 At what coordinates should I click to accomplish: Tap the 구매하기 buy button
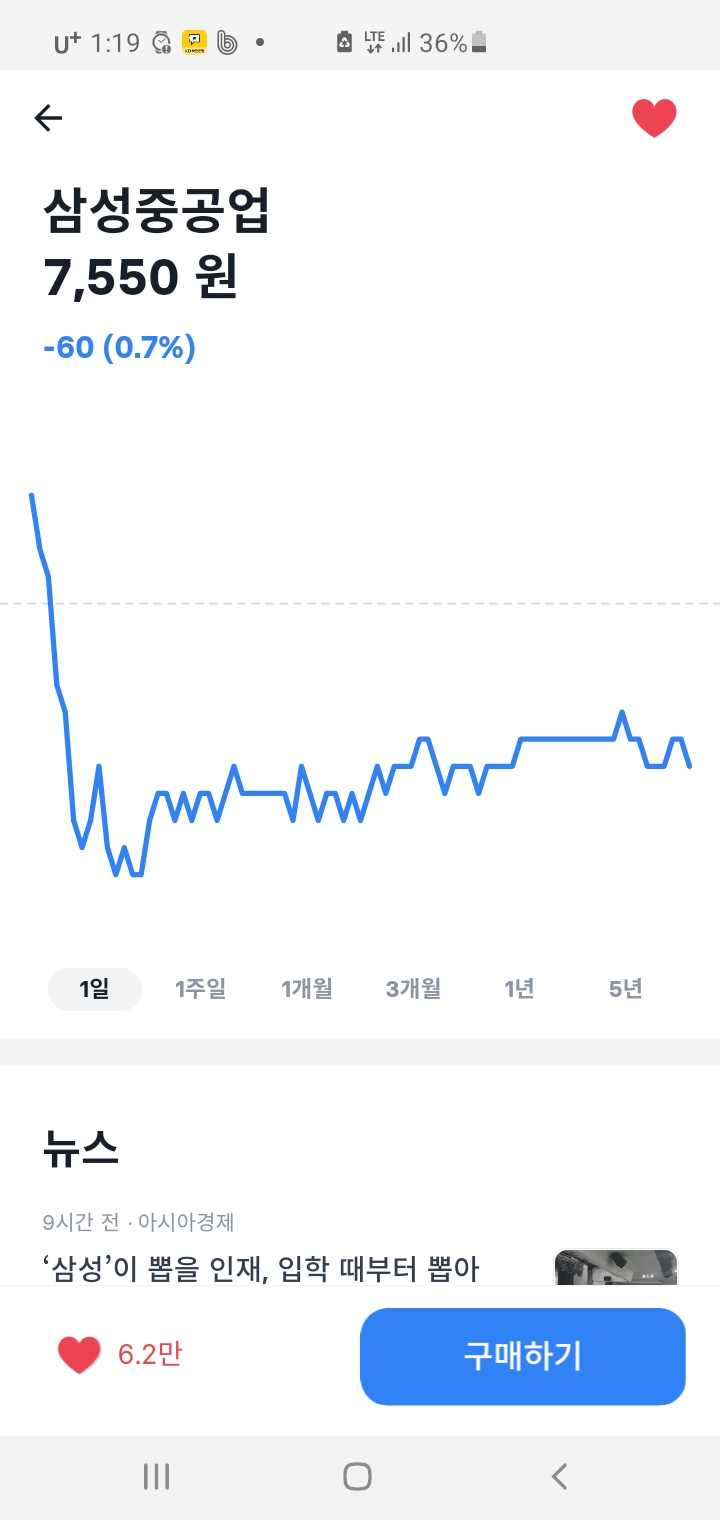(523, 1356)
